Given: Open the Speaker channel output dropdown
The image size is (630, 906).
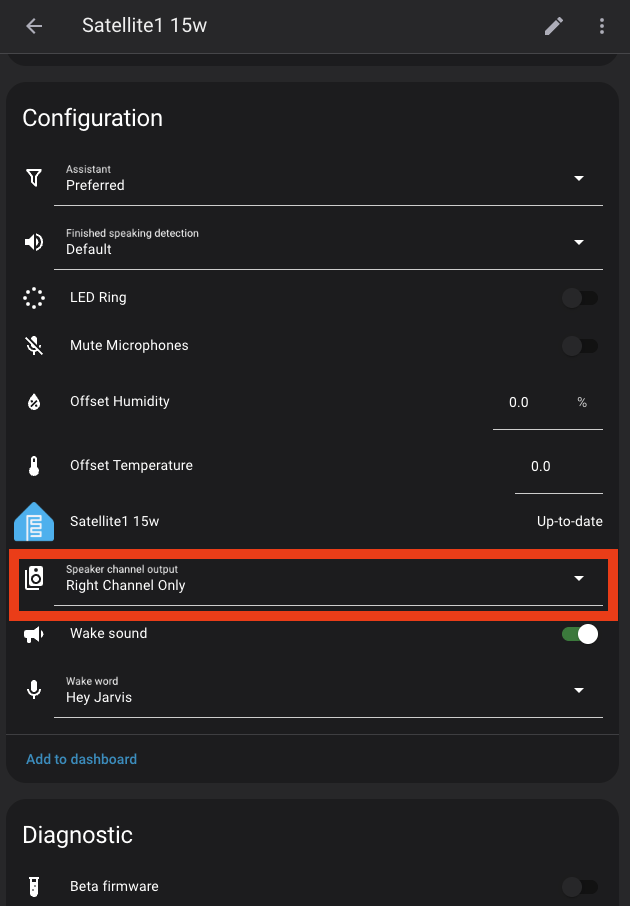Looking at the screenshot, I should click(328, 579).
